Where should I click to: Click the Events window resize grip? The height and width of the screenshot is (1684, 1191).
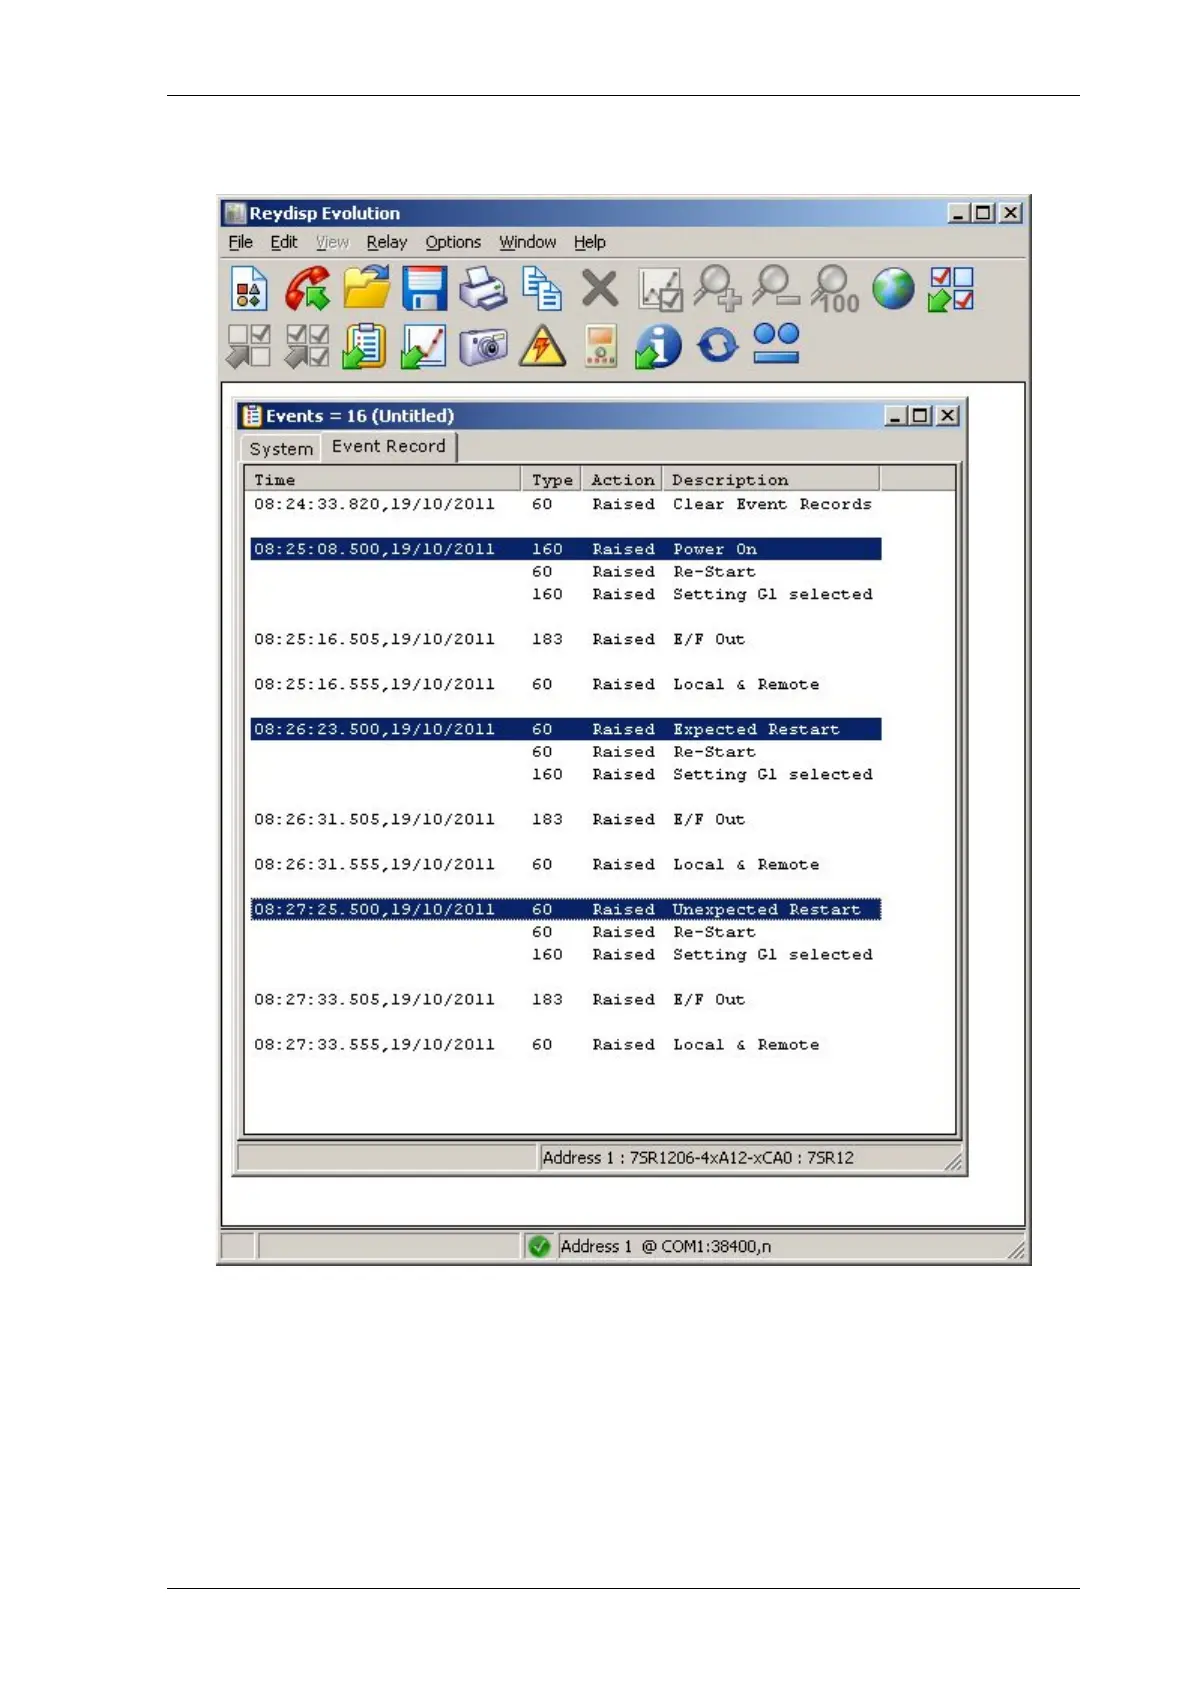(954, 1162)
